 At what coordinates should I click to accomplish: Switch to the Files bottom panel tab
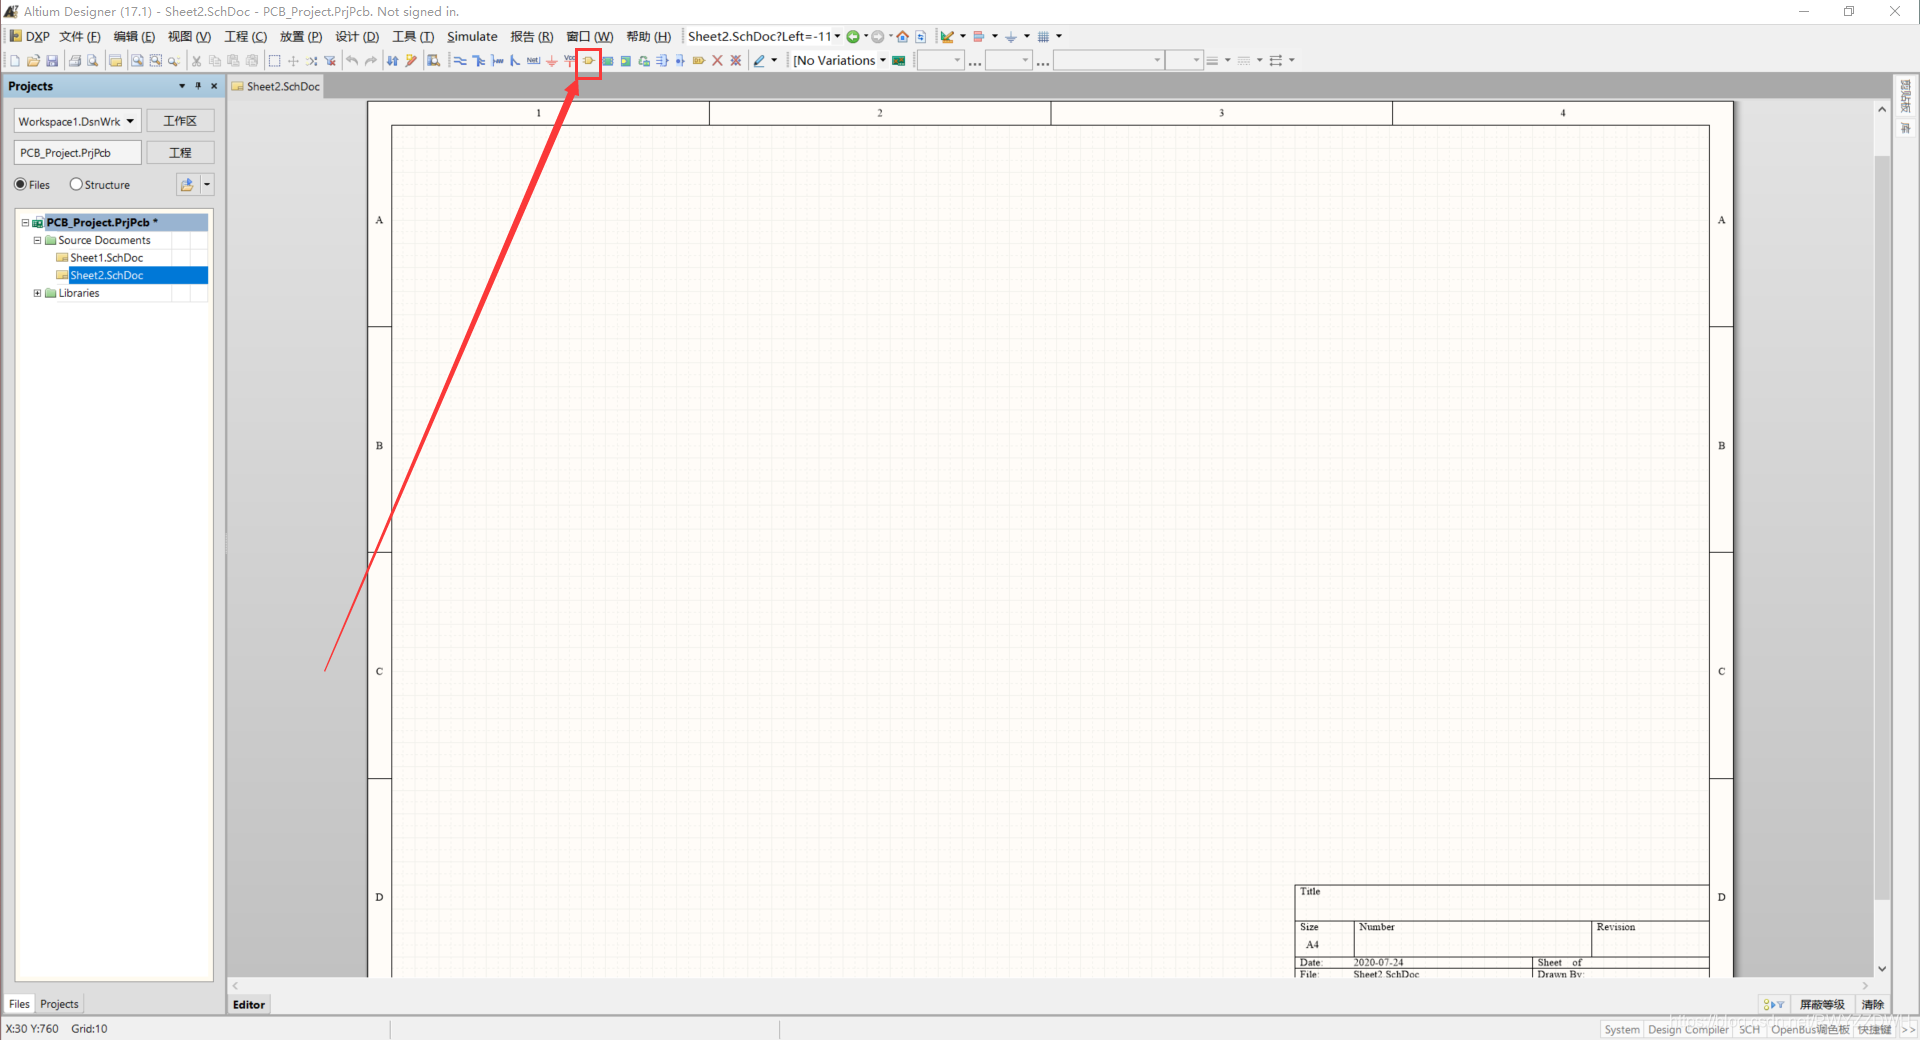tap(19, 1004)
